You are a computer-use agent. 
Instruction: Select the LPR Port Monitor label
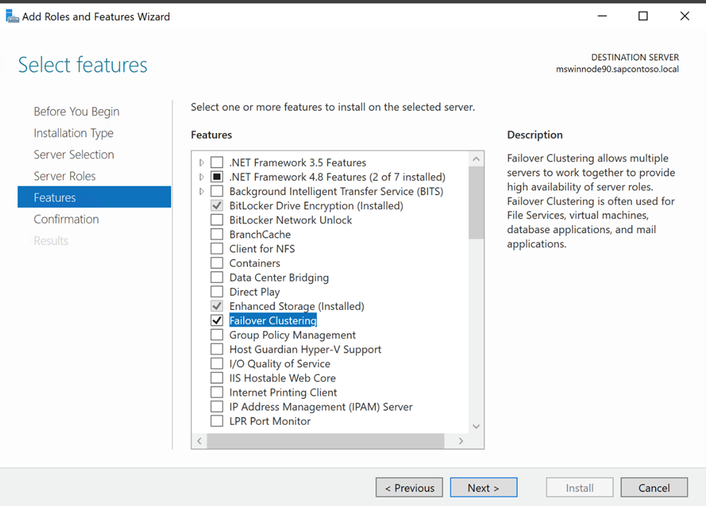tap(270, 421)
